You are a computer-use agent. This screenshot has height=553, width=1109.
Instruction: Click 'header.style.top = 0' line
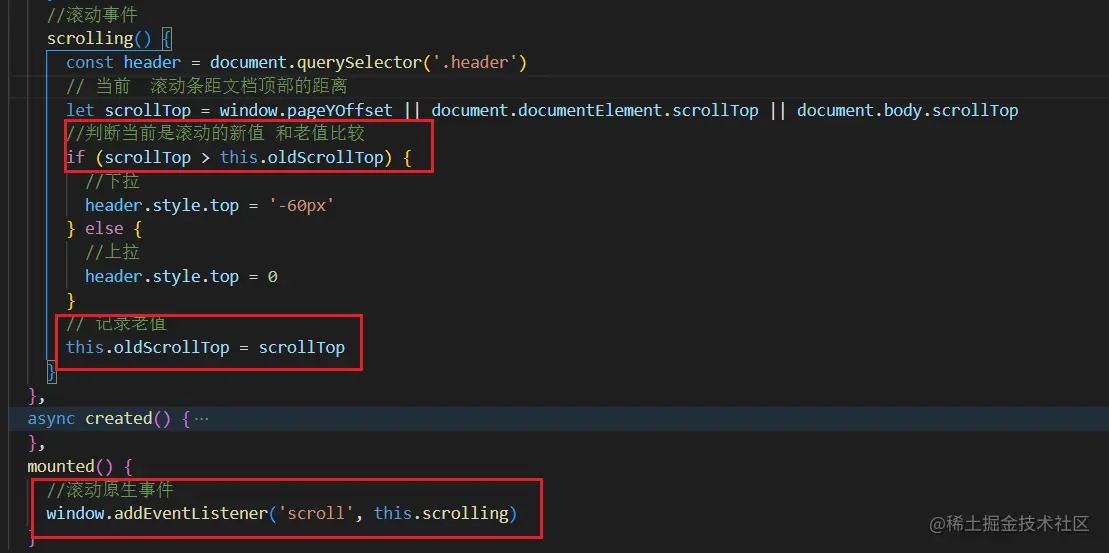coord(181,276)
